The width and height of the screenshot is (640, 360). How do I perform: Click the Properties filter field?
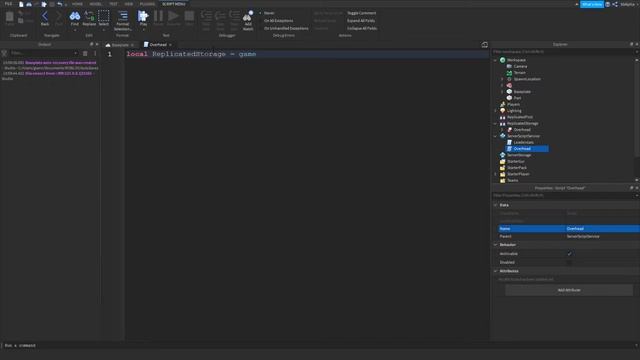click(x=563, y=196)
